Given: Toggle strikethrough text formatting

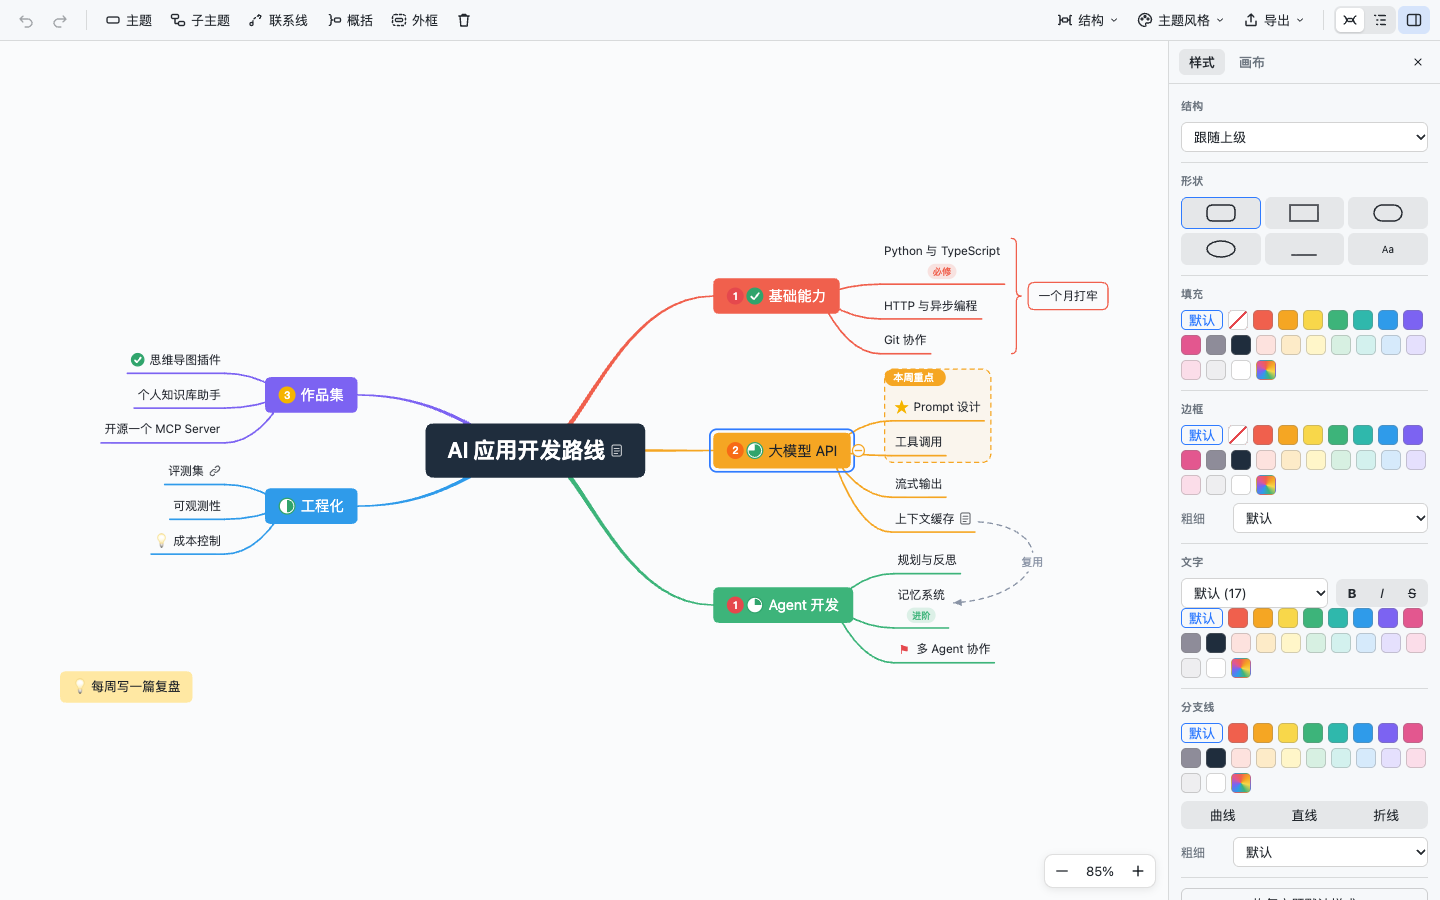Looking at the screenshot, I should coord(1412,593).
